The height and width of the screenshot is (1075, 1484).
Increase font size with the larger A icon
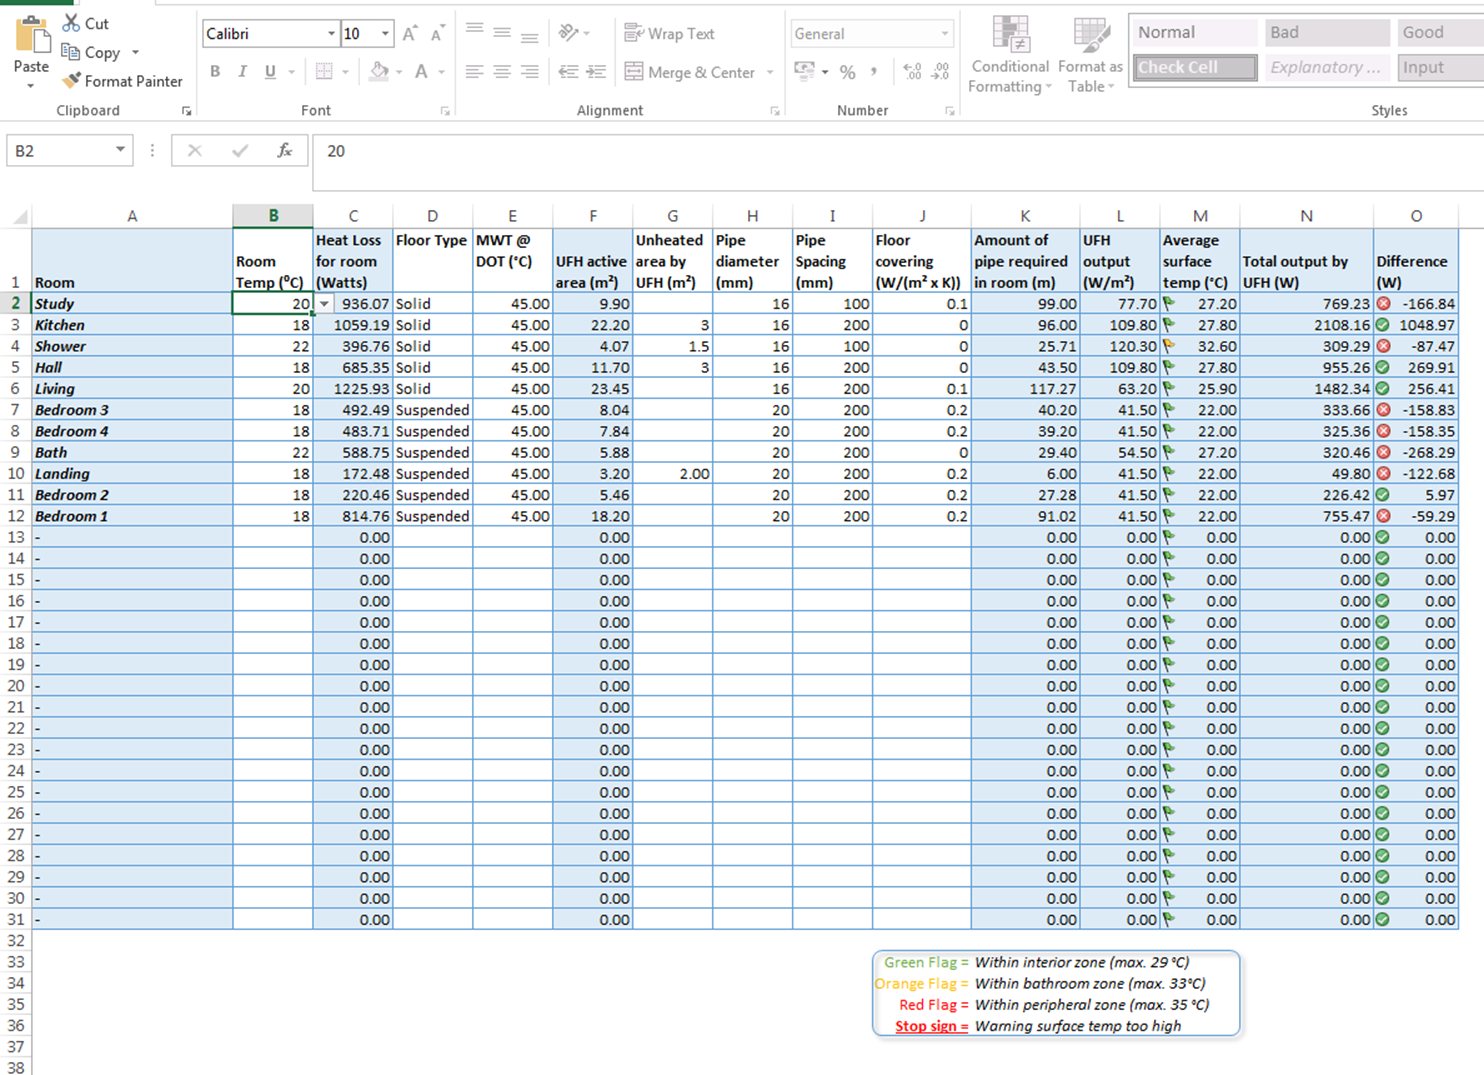(409, 34)
